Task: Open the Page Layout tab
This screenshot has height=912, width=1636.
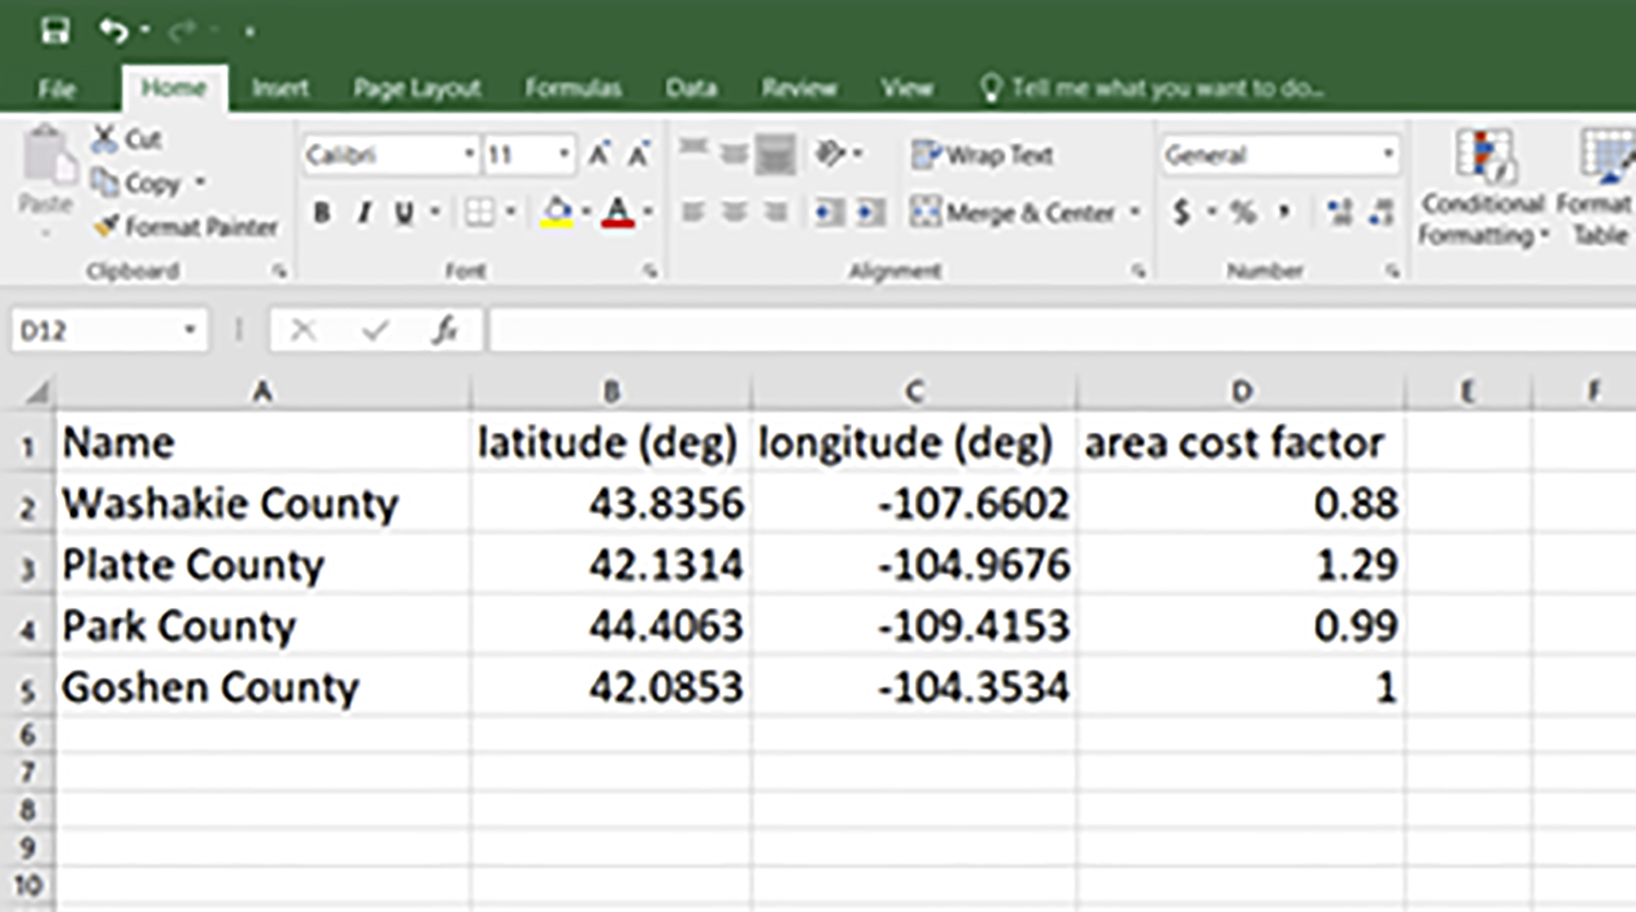Action: click(416, 89)
